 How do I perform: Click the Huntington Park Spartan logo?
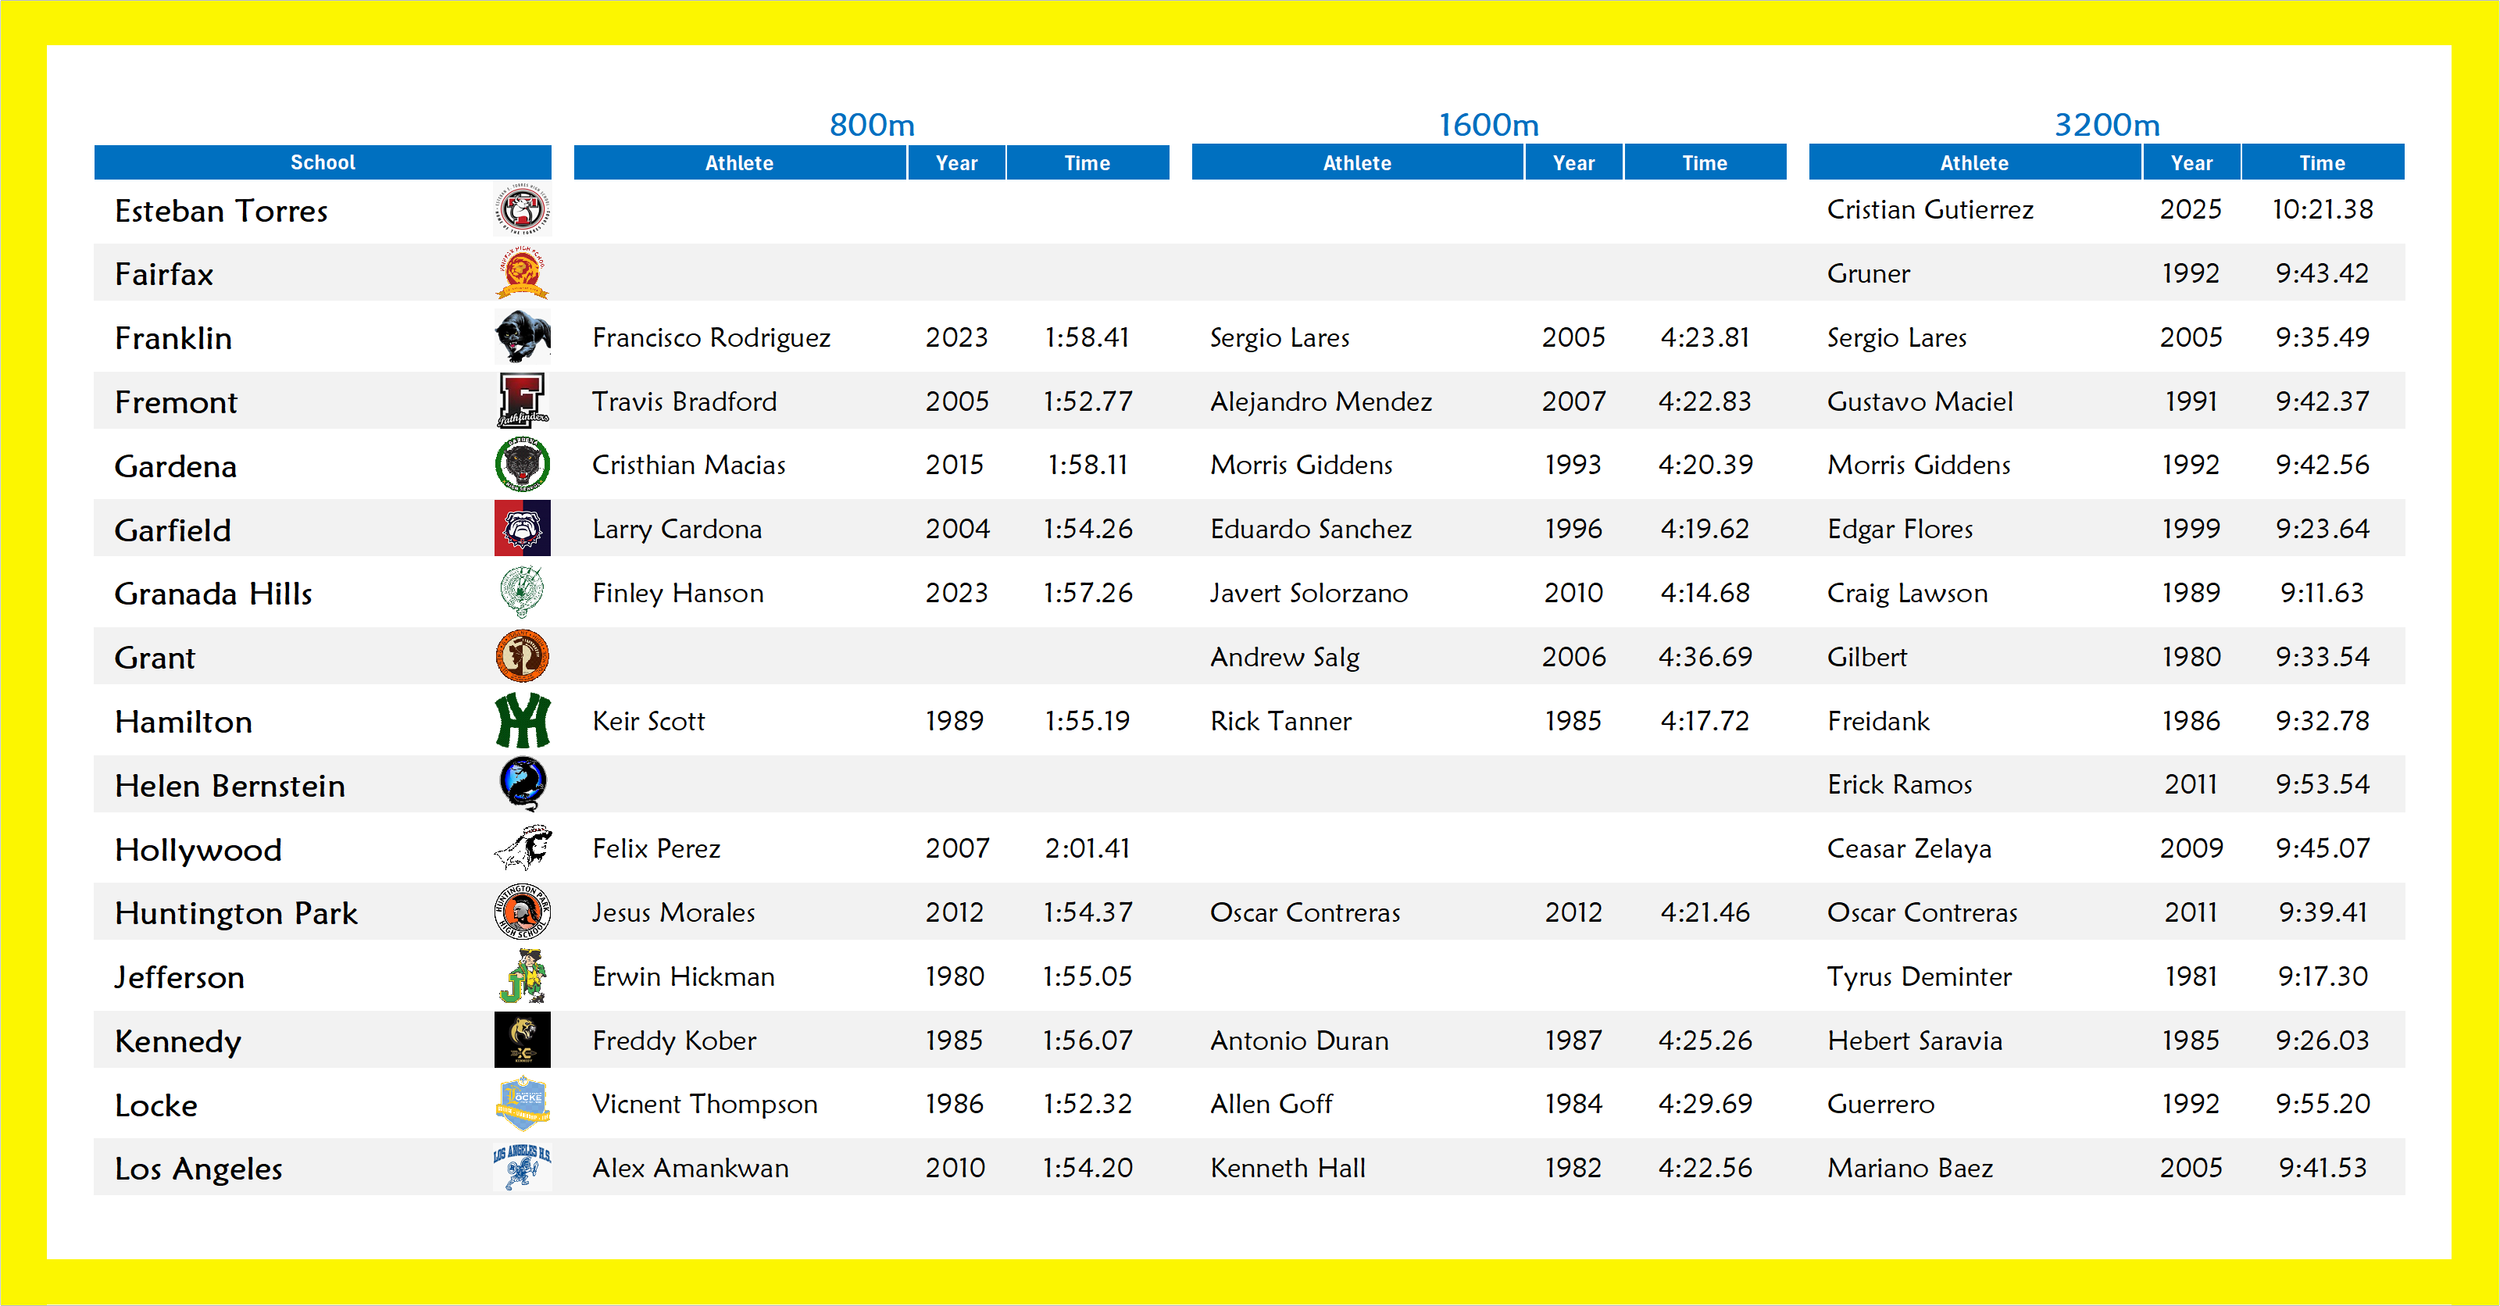coord(522,911)
